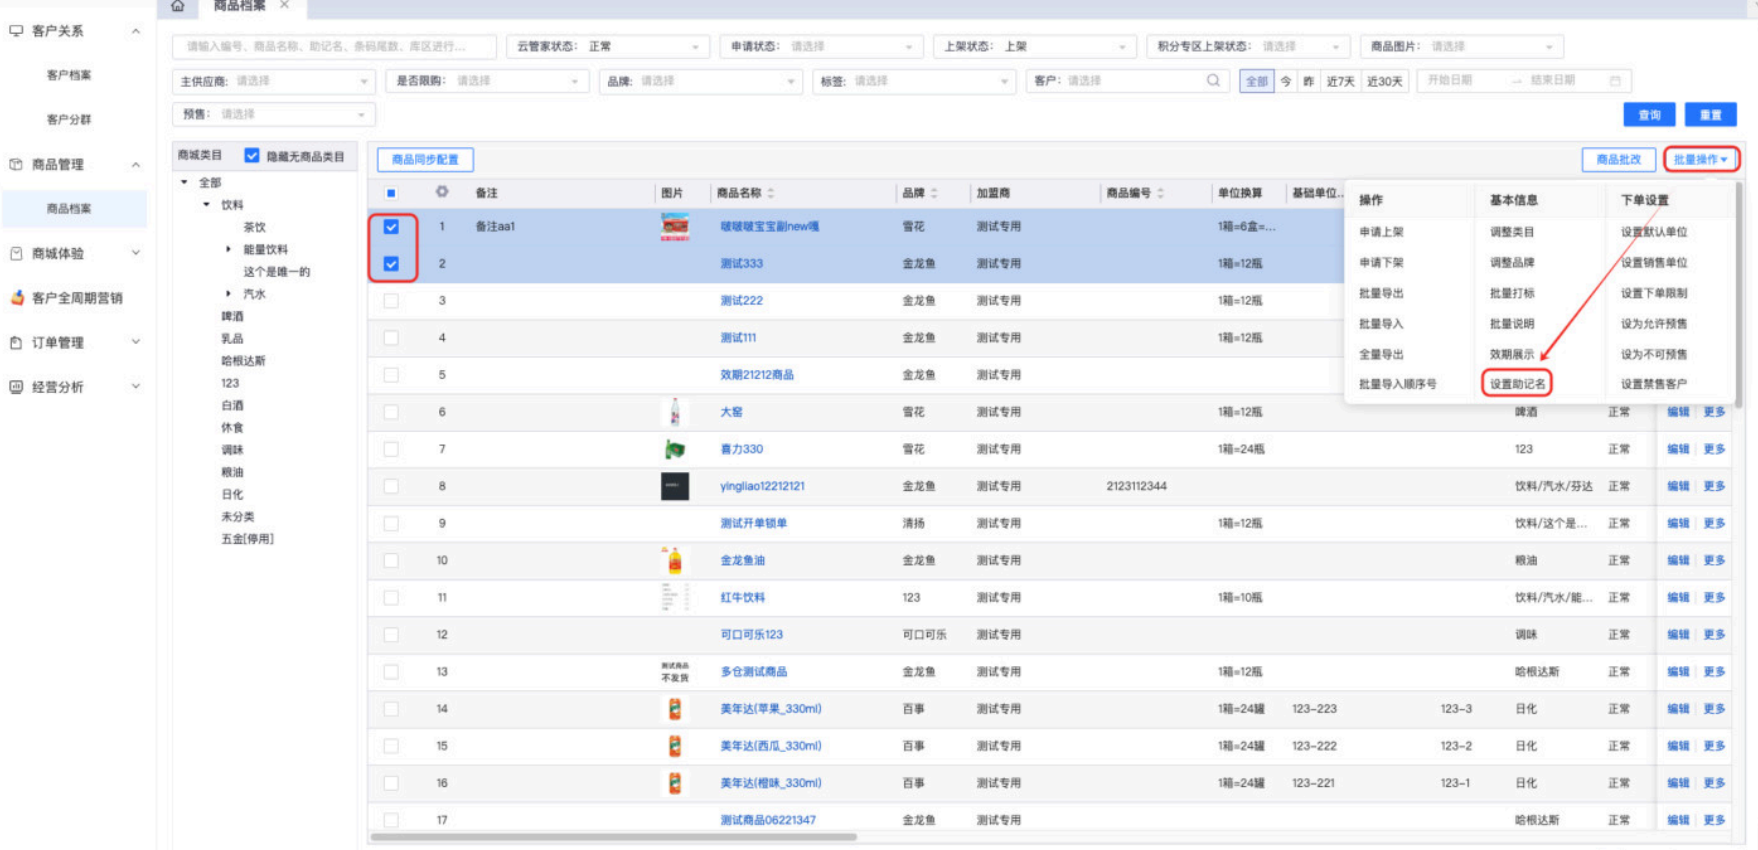Choose 申请上架 in the batch menu
1758x850 pixels.
1381,232
